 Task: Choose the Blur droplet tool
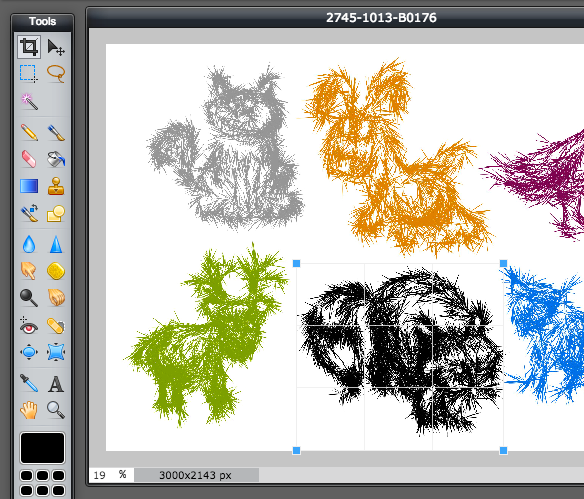pos(29,244)
